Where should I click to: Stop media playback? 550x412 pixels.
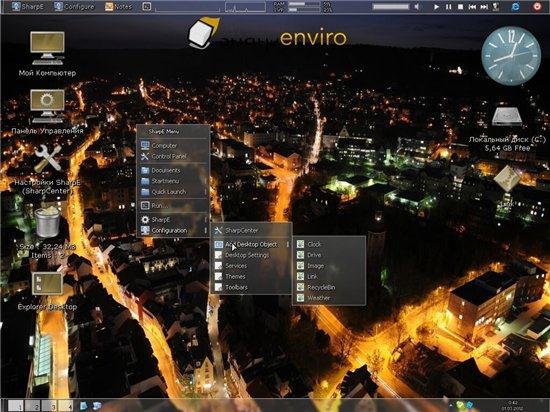coord(461,7)
